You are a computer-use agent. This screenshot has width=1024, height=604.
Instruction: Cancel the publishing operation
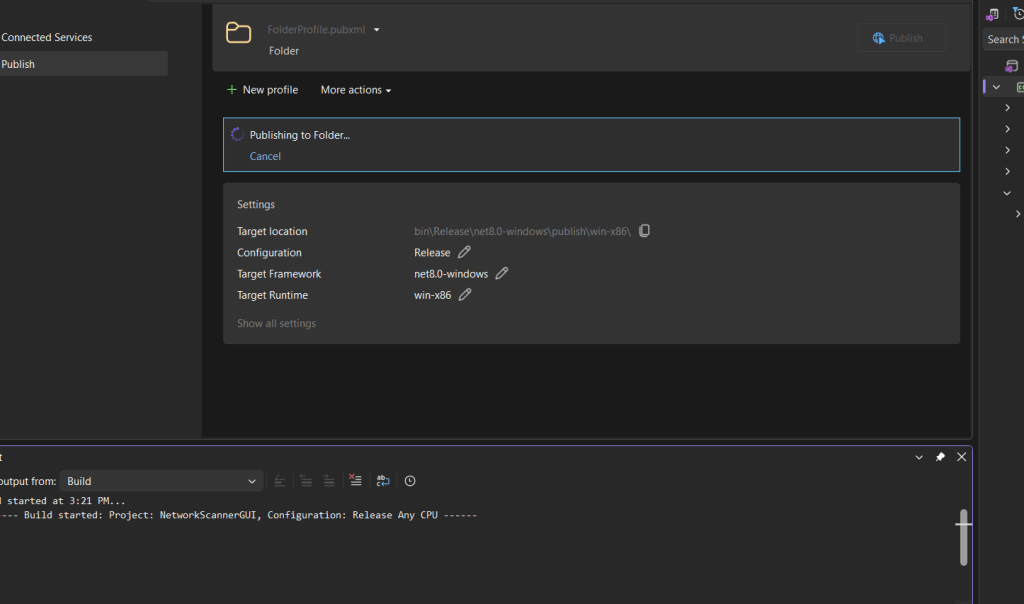(x=265, y=156)
